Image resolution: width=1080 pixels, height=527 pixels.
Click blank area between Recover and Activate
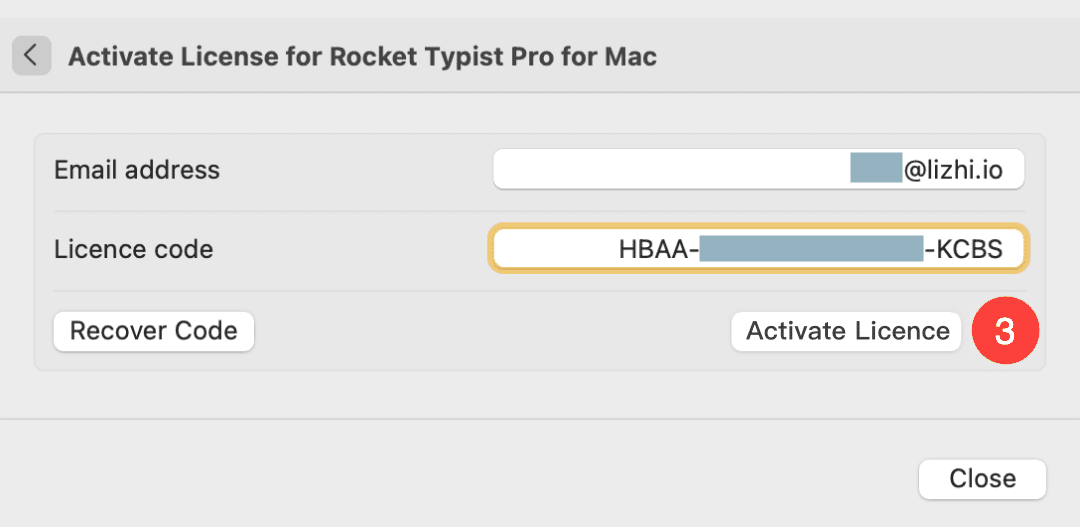pos(490,331)
